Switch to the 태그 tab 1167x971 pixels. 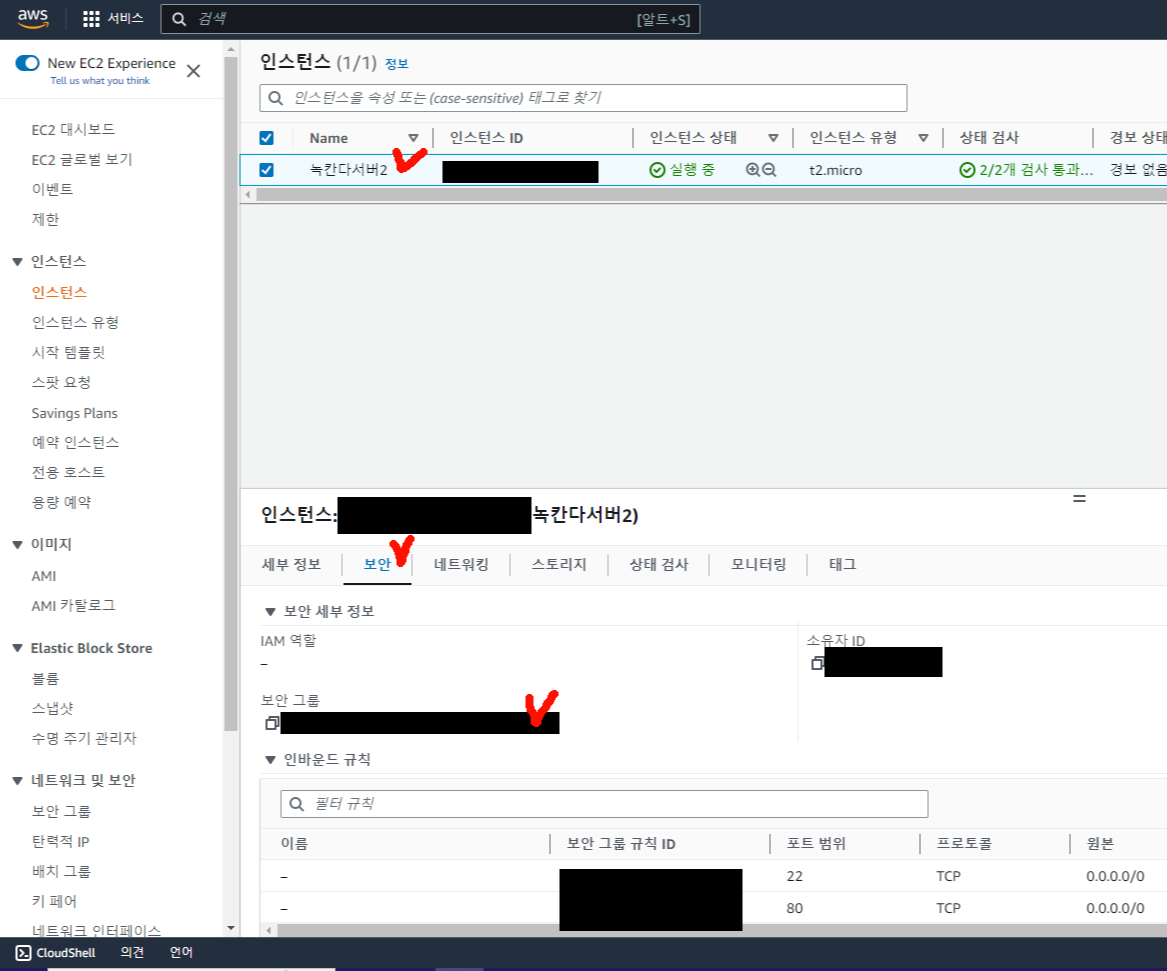(x=843, y=565)
